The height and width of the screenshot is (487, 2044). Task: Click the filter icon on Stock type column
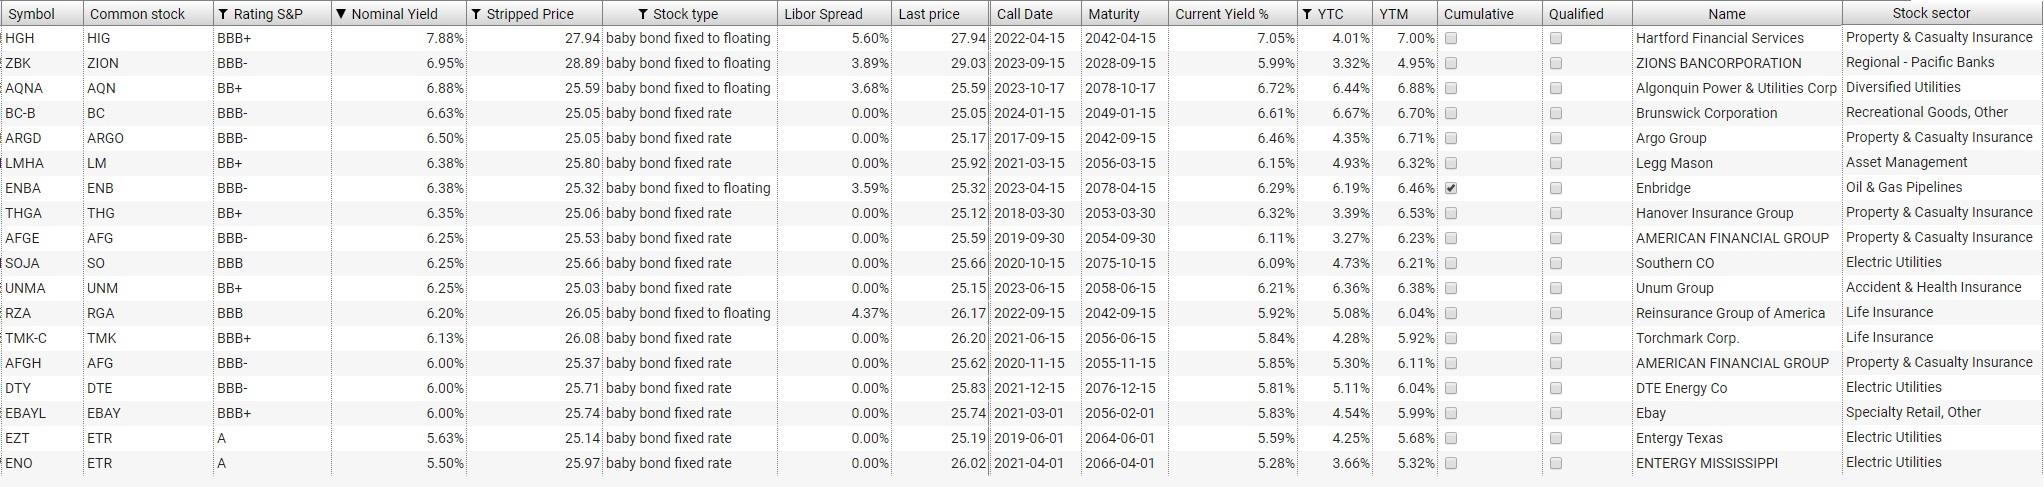[x=642, y=14]
